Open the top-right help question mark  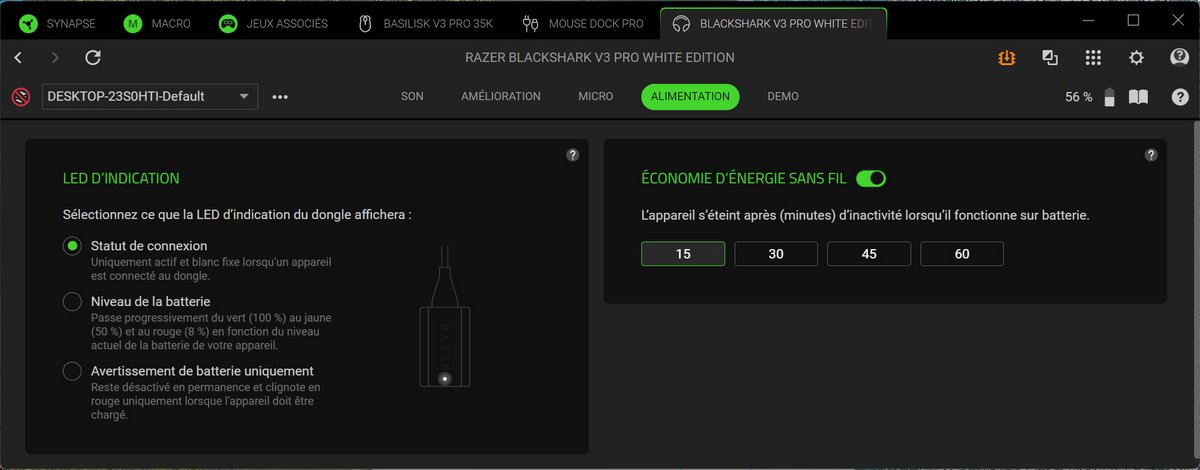pyautogui.click(x=1180, y=97)
